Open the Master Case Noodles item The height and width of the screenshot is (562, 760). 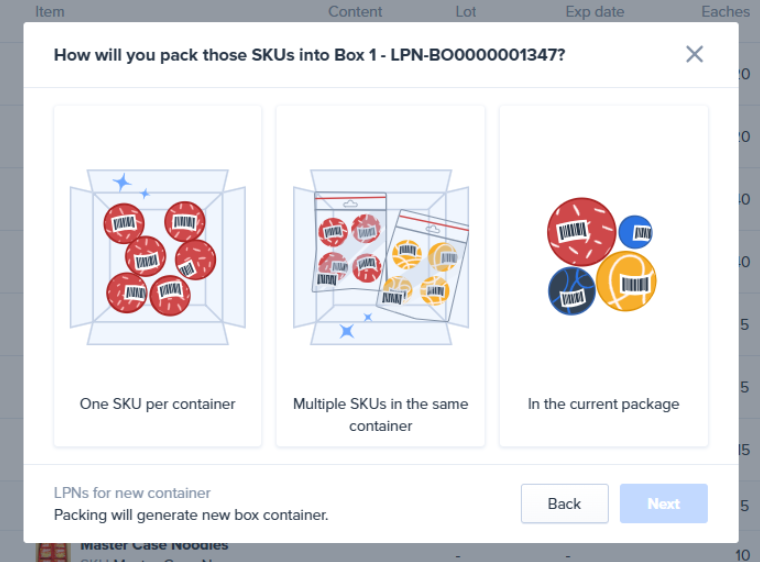point(154,546)
